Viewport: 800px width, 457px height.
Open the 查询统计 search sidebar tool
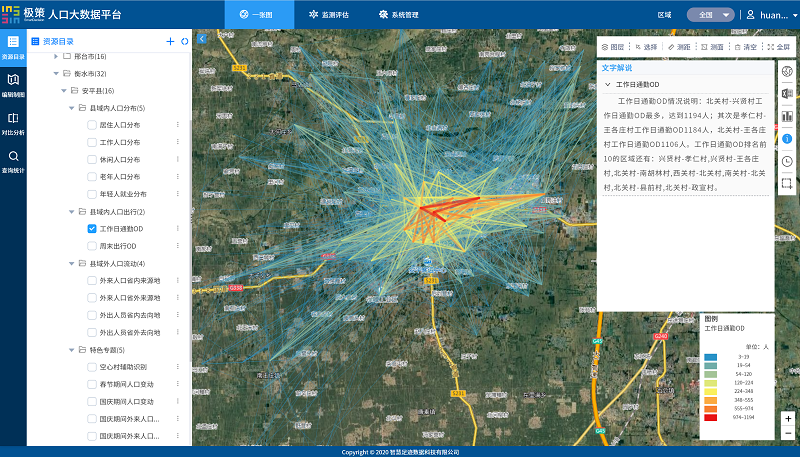pos(13,162)
